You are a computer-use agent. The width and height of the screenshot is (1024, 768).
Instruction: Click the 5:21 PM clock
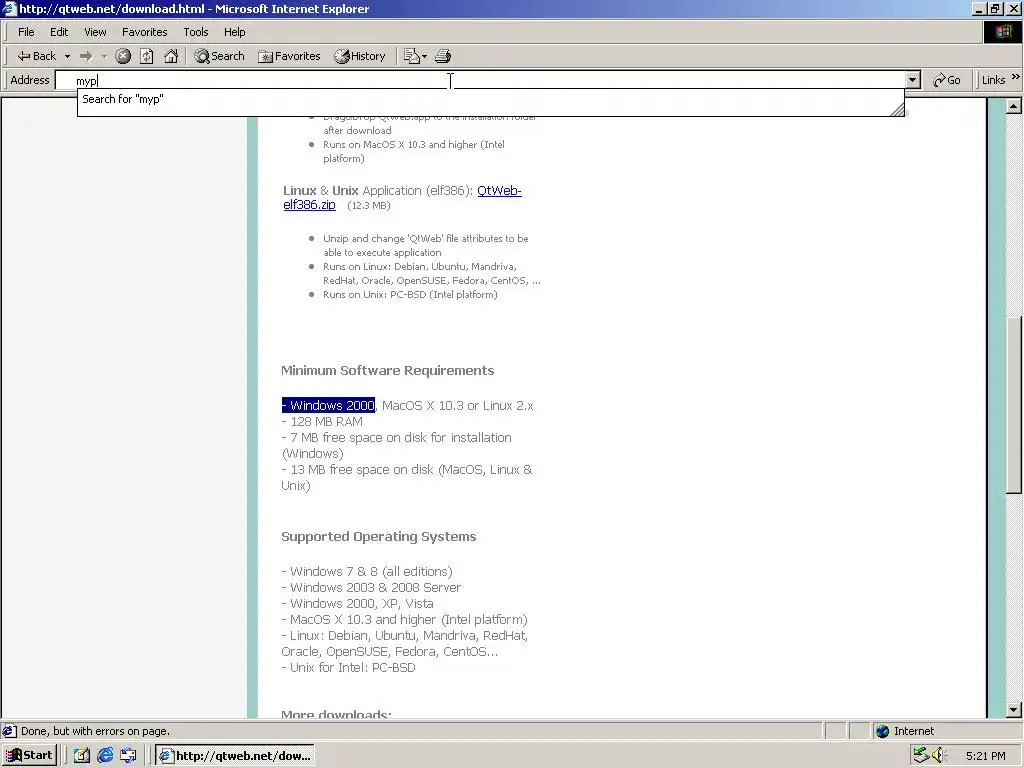(x=985, y=756)
